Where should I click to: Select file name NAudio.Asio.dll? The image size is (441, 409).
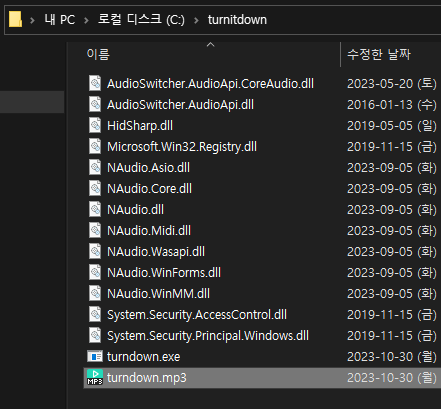pos(148,168)
